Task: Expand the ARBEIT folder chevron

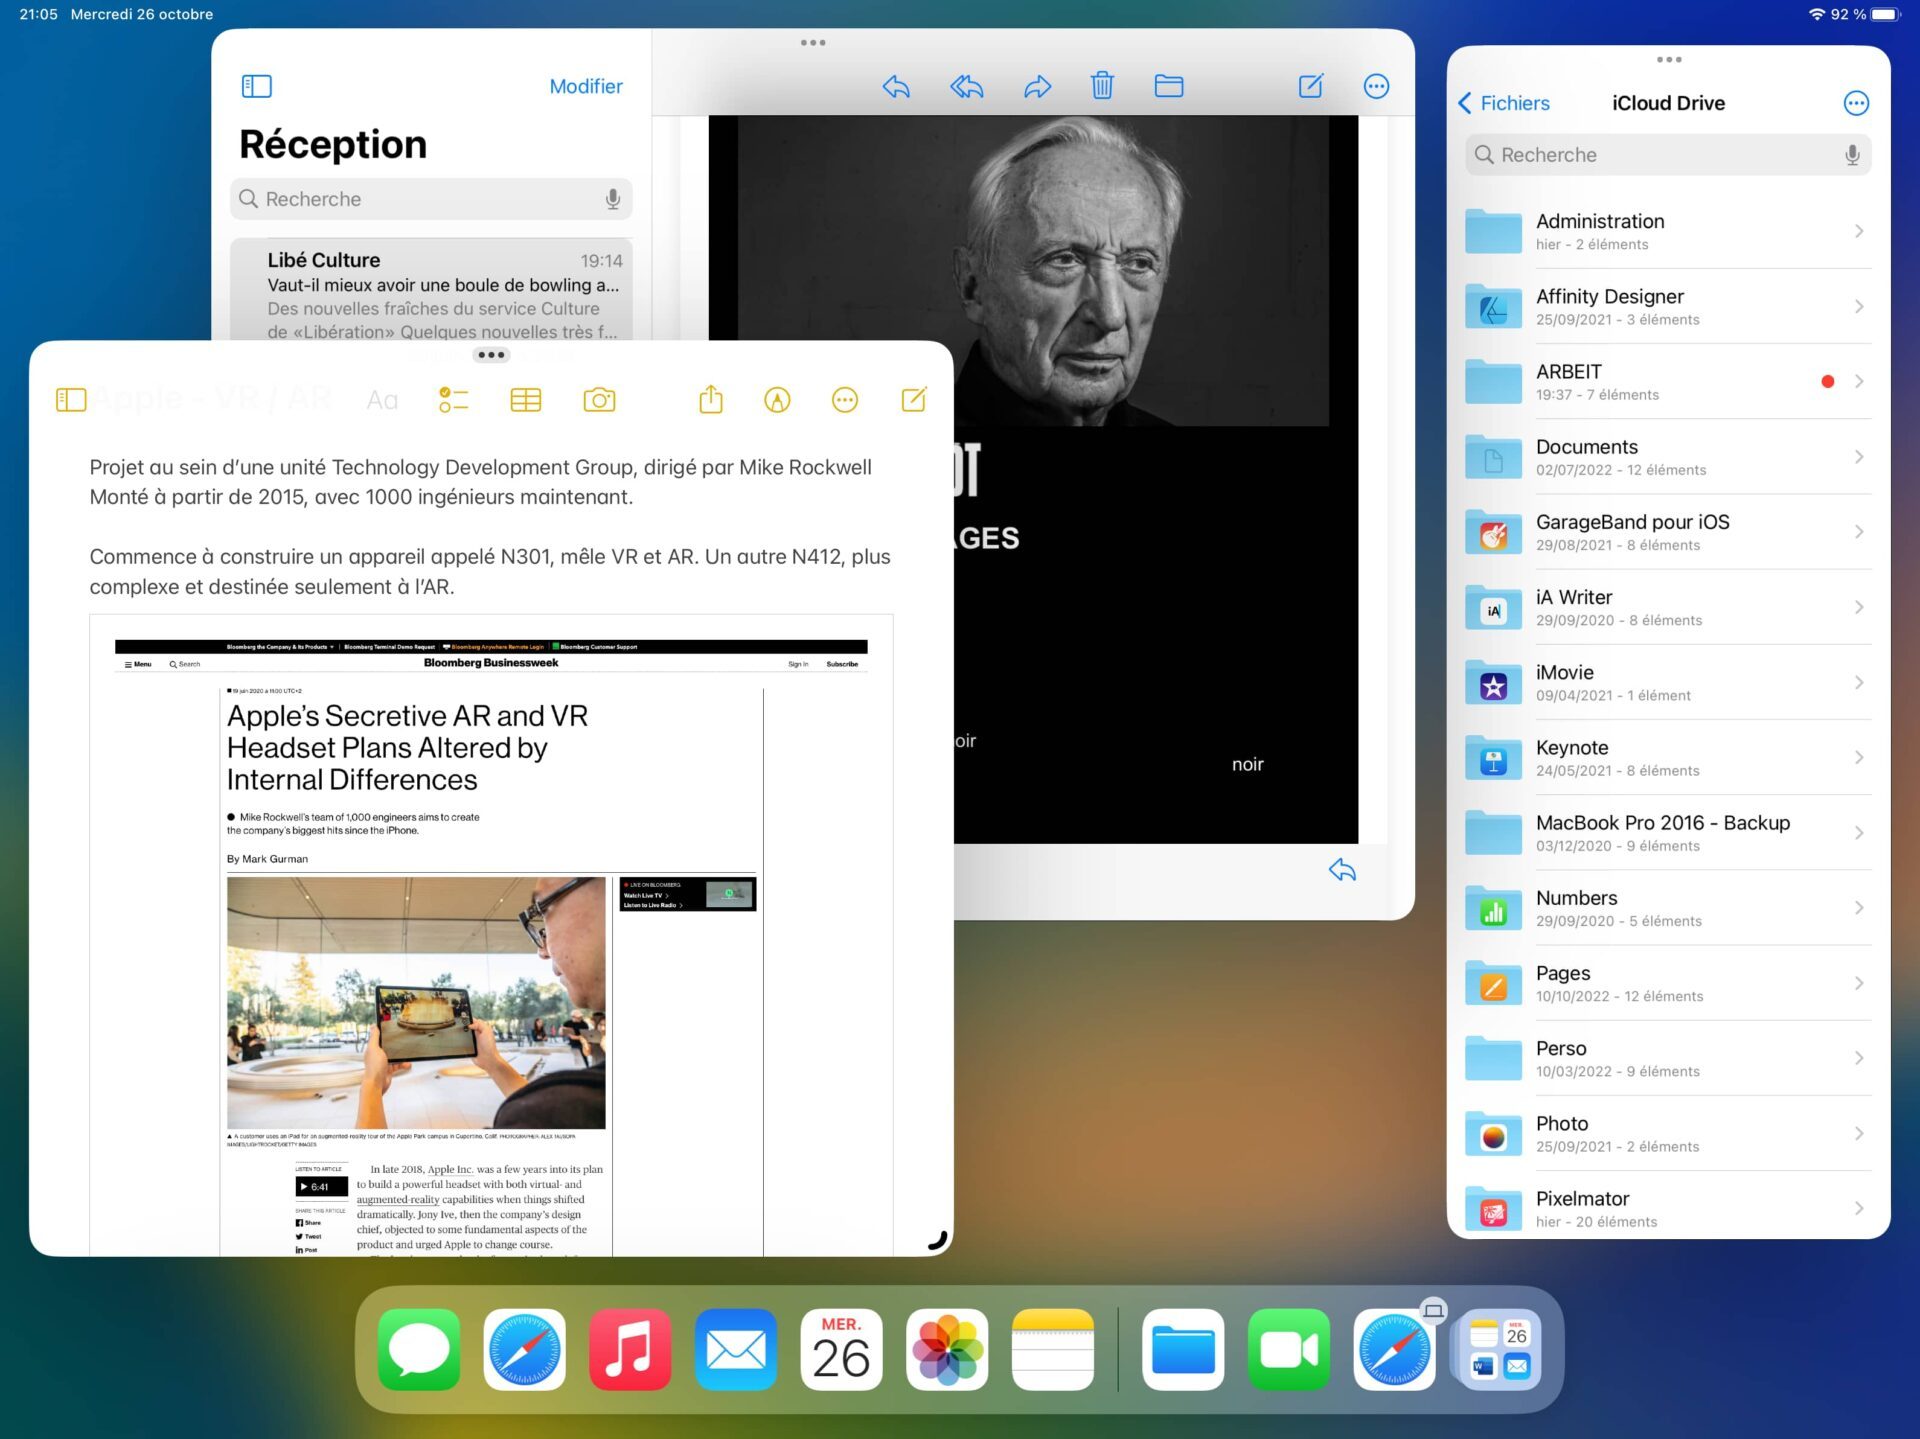Action: click(x=1859, y=381)
